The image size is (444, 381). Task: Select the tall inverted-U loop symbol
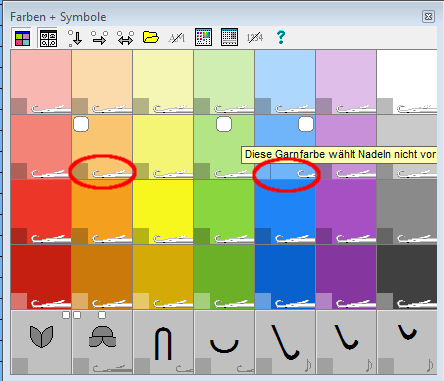[x=163, y=343]
